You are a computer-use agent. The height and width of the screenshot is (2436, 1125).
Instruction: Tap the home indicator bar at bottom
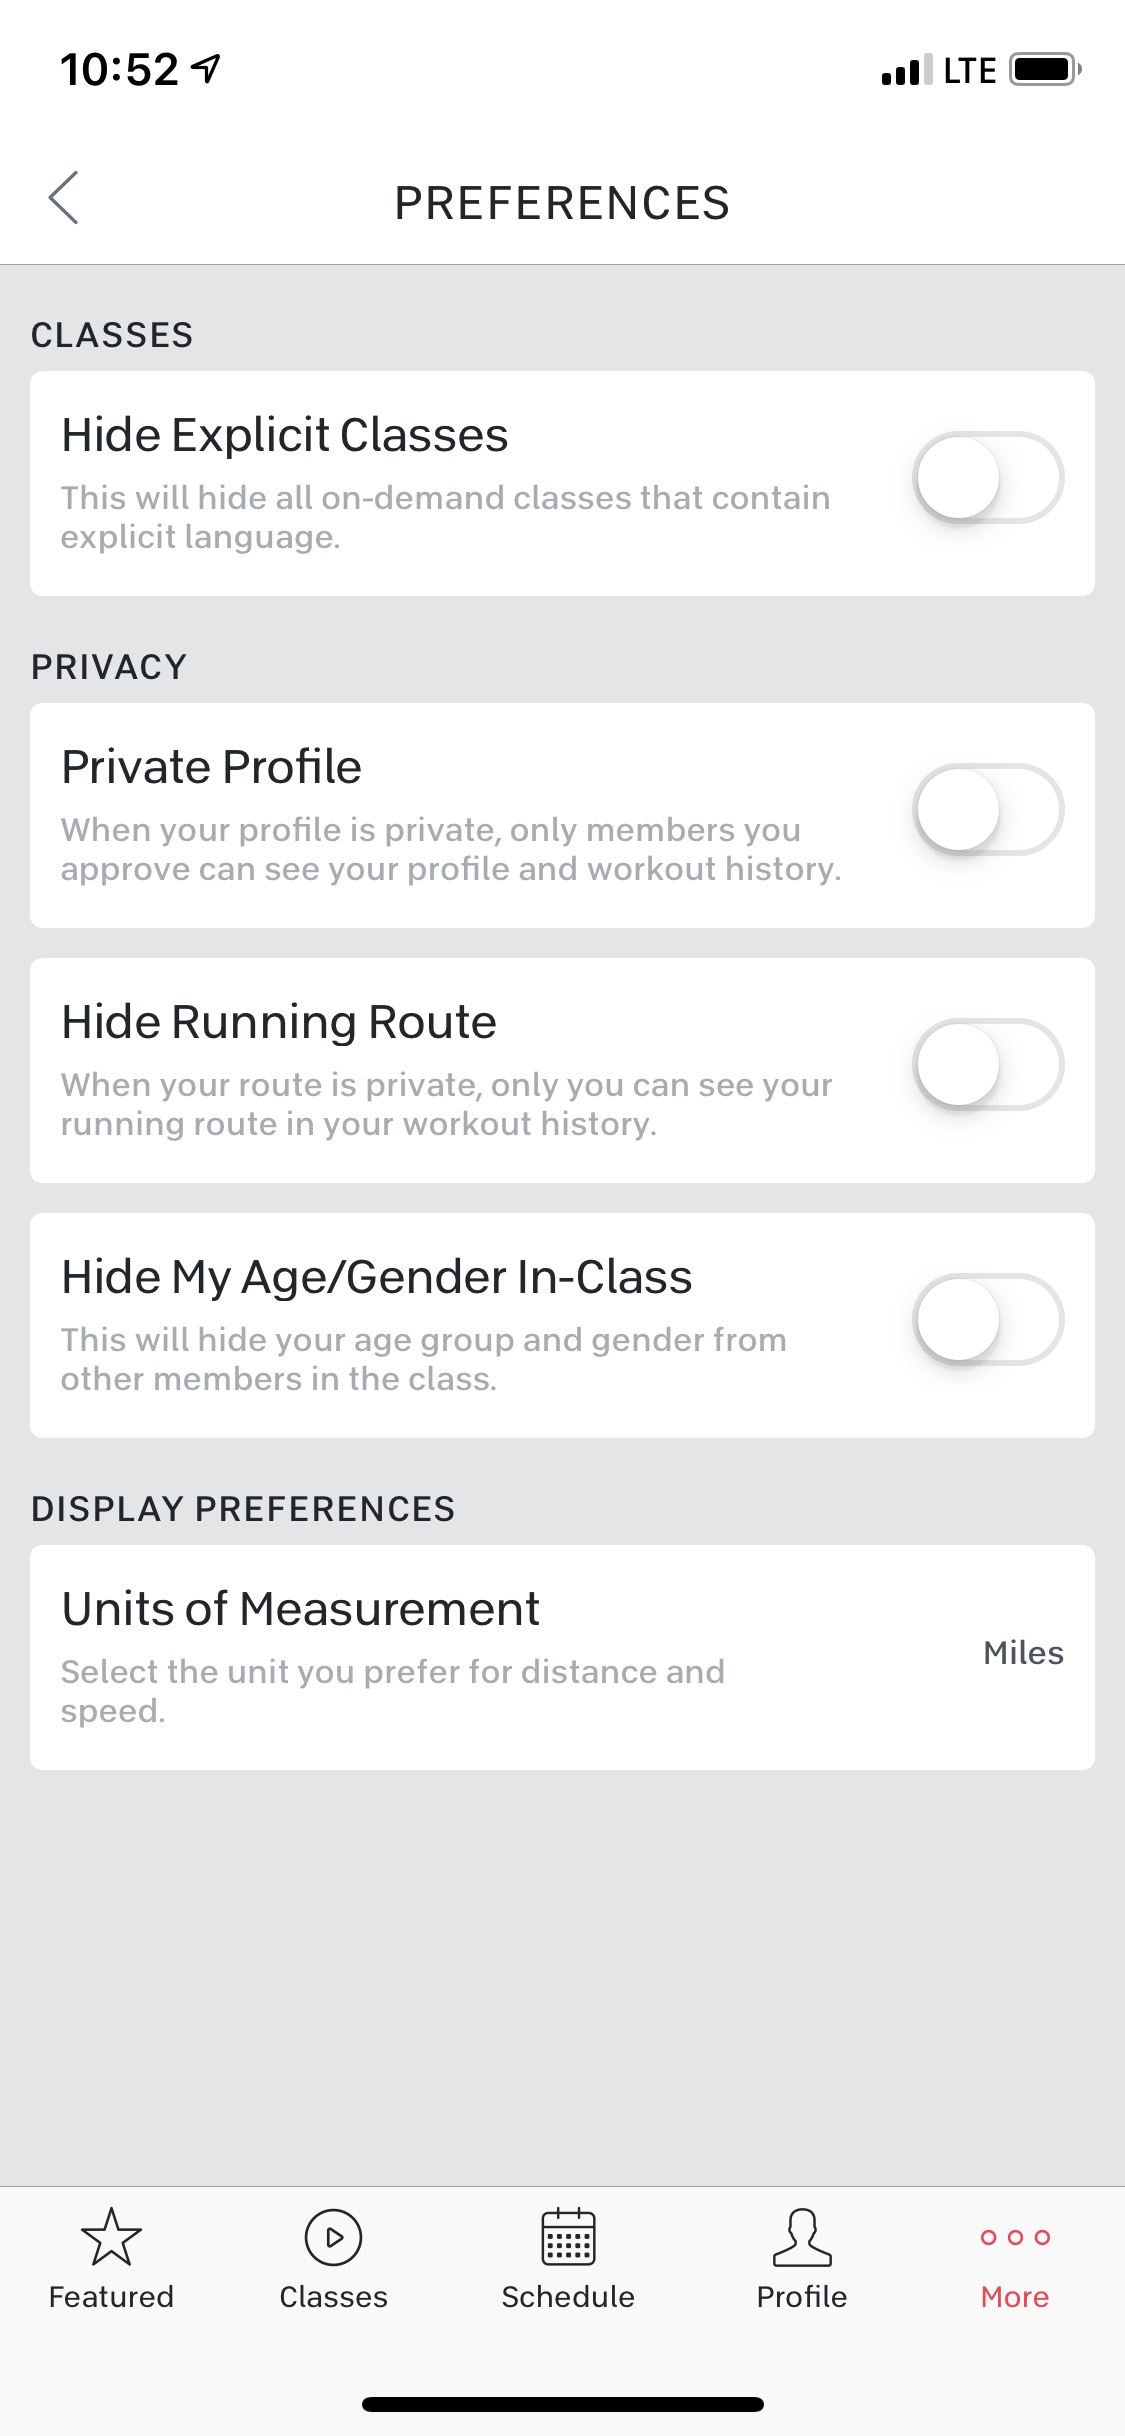(x=563, y=2404)
